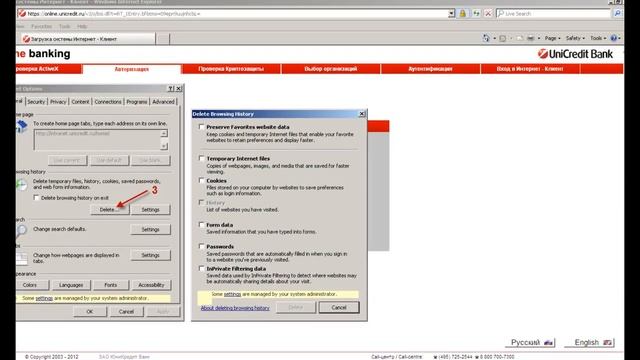Open the Tools dropdown in command bar
Image resolution: width=640 pixels, height=360 pixels.
click(598, 38)
